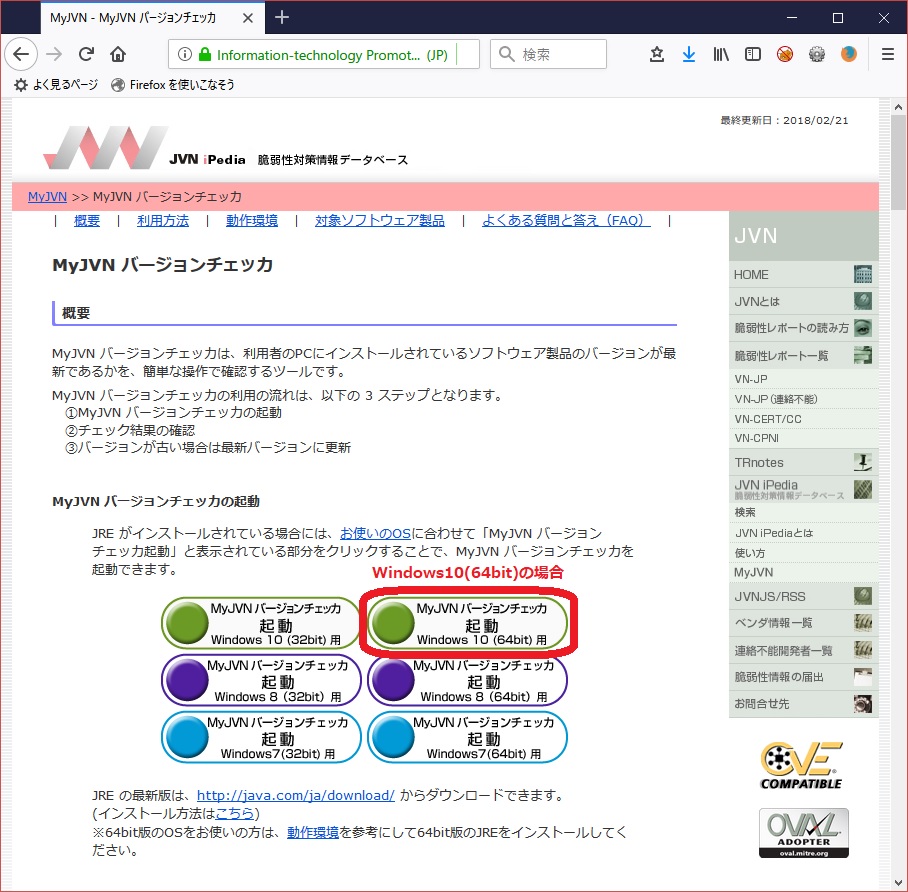The width and height of the screenshot is (908, 892).
Task: Open 脆弱性情報の届出 sidebar item
Action: (x=803, y=677)
